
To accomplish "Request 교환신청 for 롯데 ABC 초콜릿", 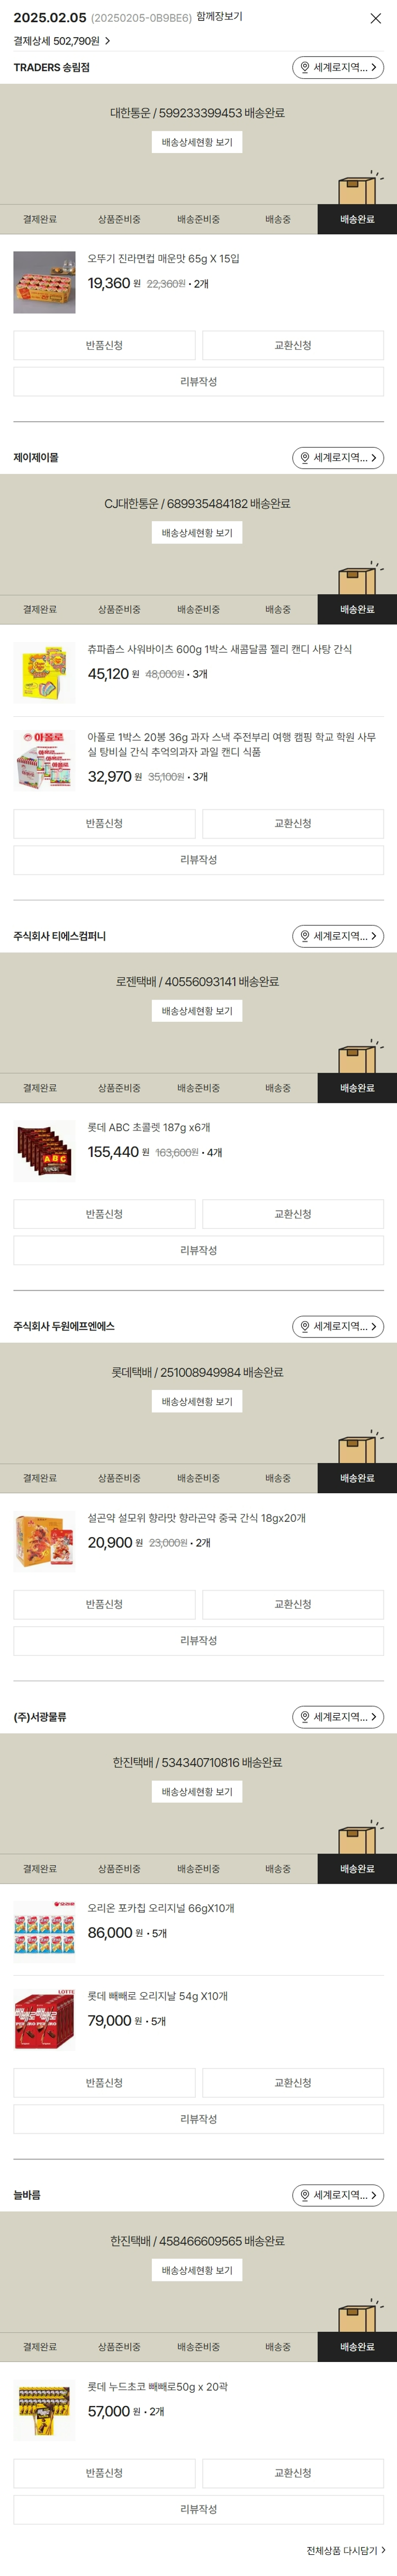I will pyautogui.click(x=293, y=1214).
